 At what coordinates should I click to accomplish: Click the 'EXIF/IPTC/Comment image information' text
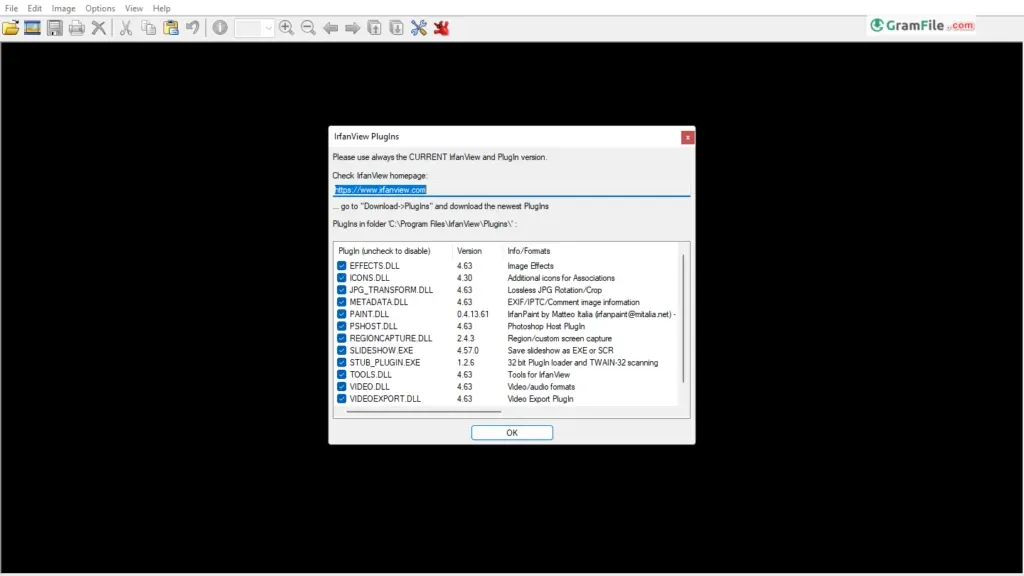pyautogui.click(x=573, y=302)
